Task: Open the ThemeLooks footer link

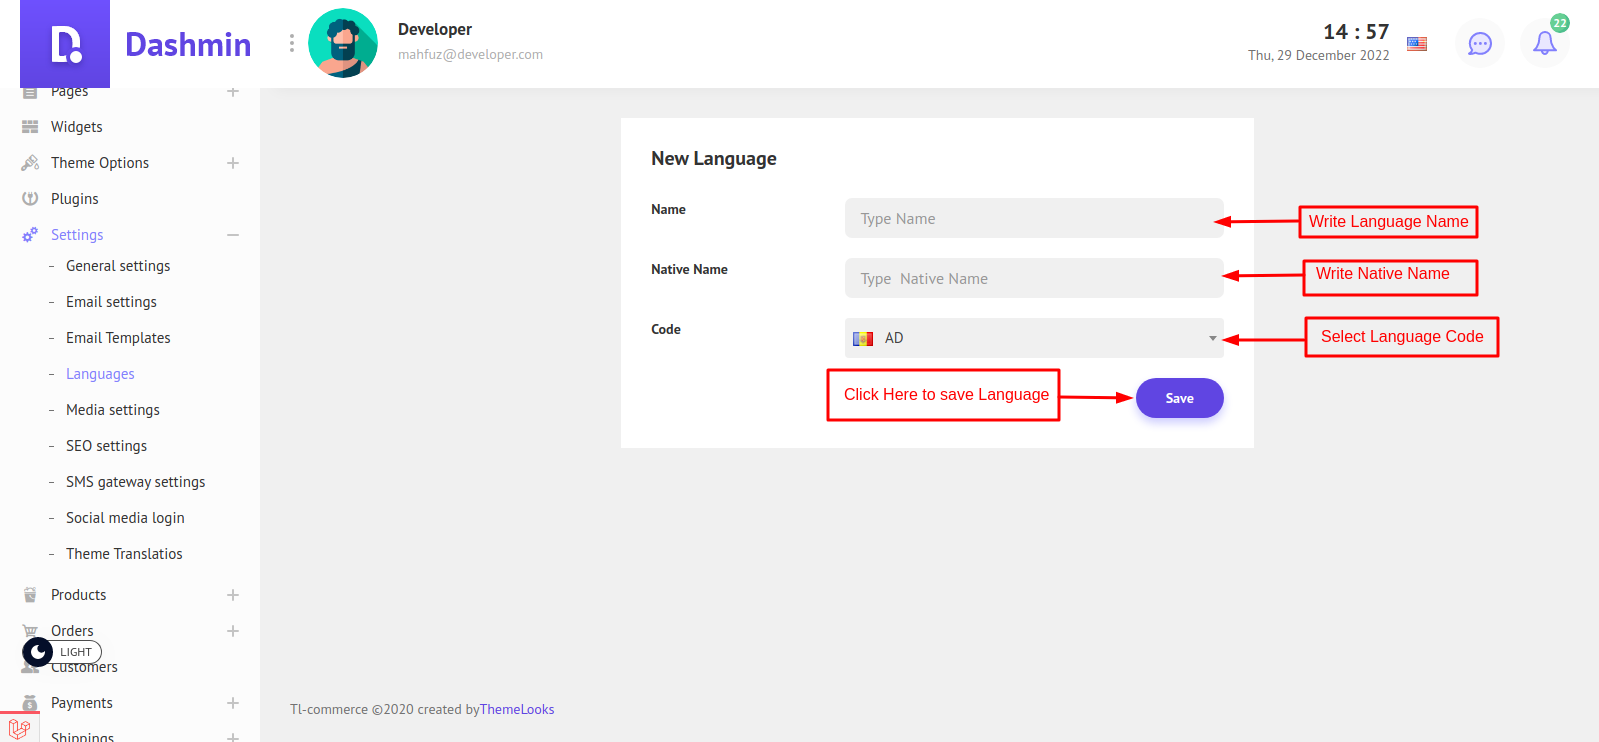Action: coord(517,710)
